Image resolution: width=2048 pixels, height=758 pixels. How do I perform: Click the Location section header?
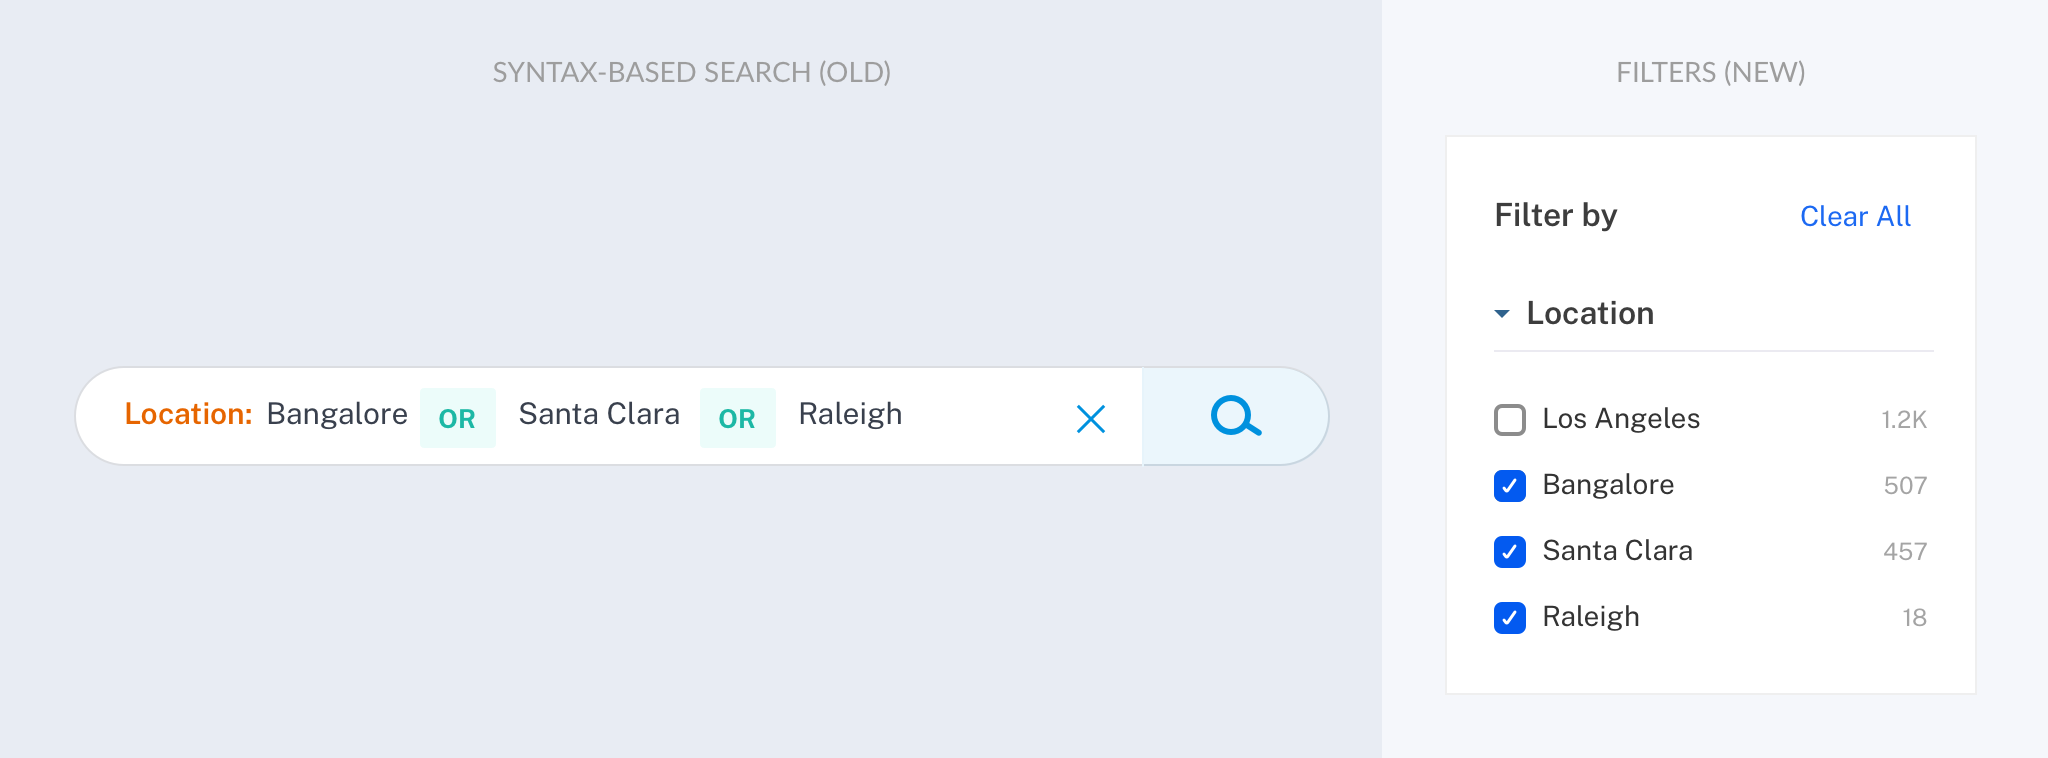click(x=1590, y=313)
